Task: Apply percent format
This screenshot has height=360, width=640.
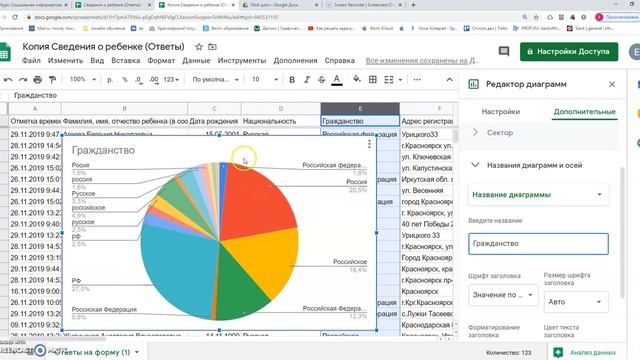Action: pos(125,80)
